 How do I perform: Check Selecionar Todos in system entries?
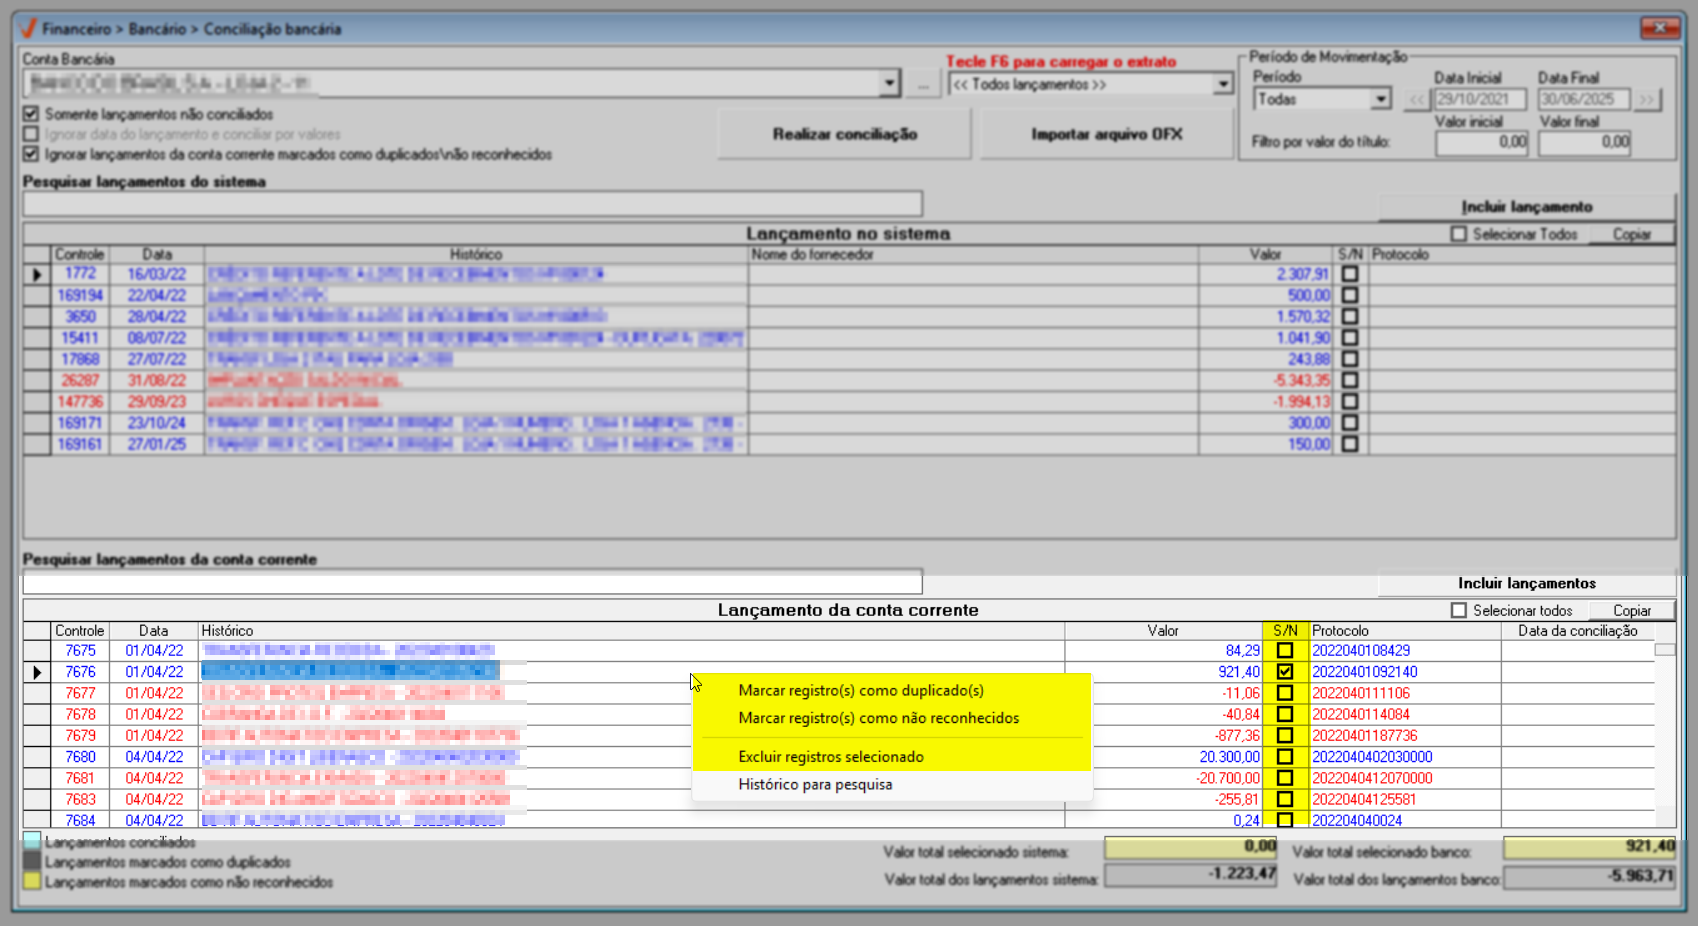pos(1459,234)
